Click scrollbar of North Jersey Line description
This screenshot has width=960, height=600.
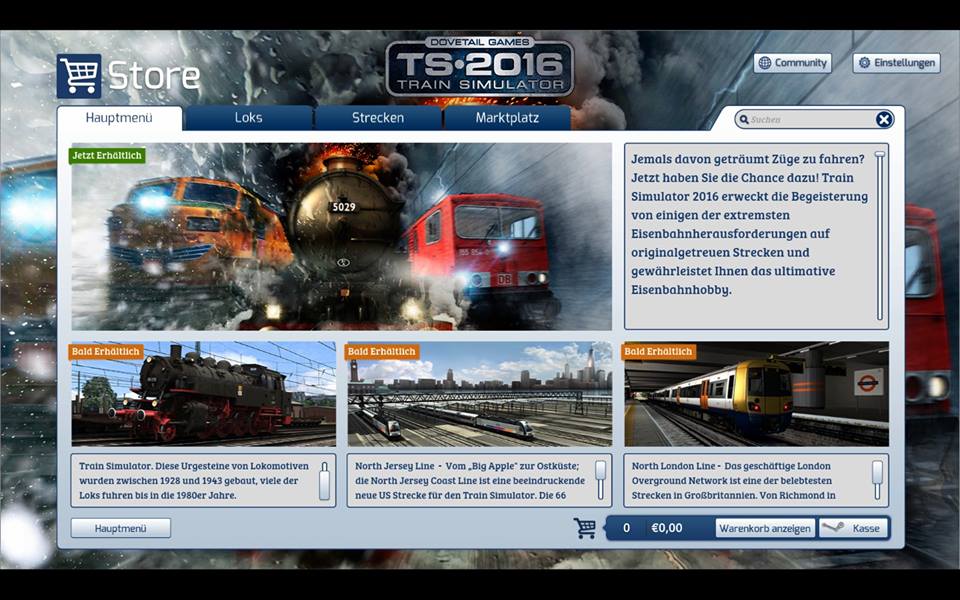(x=601, y=481)
